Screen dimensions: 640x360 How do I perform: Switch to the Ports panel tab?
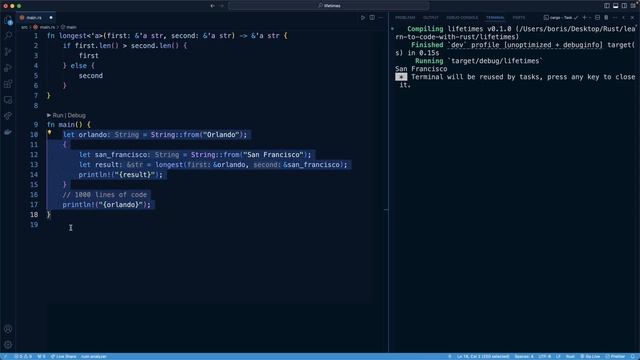coord(519,18)
